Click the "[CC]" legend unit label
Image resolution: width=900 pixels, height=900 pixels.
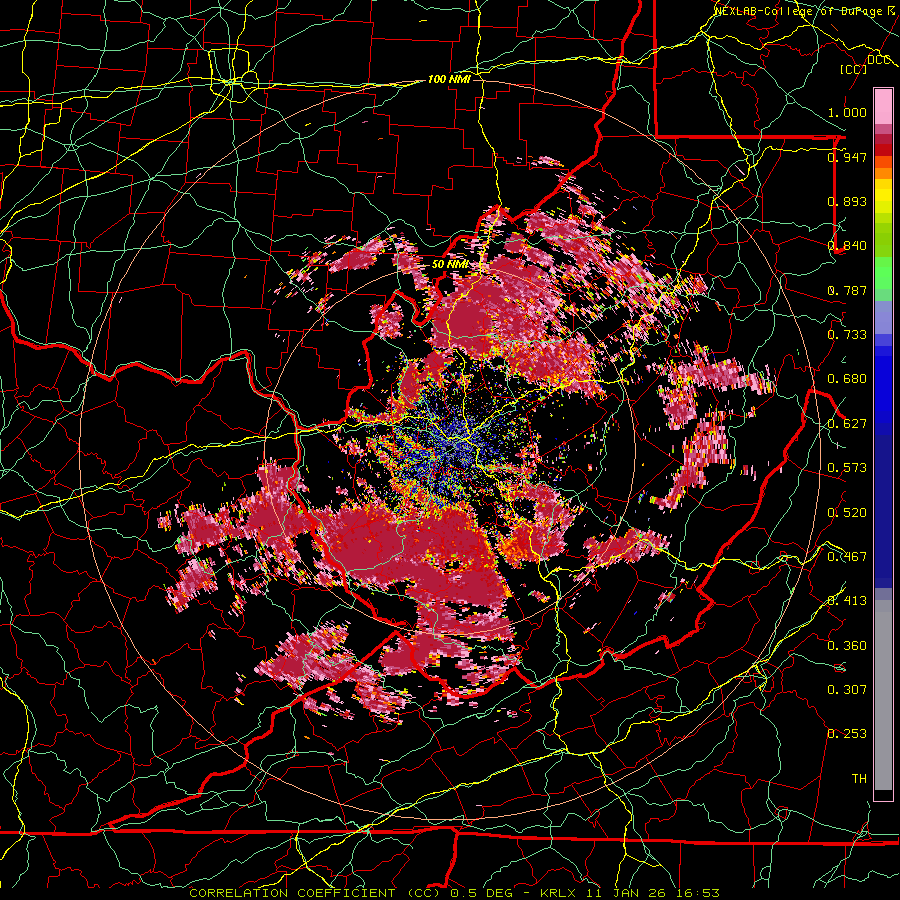[854, 69]
